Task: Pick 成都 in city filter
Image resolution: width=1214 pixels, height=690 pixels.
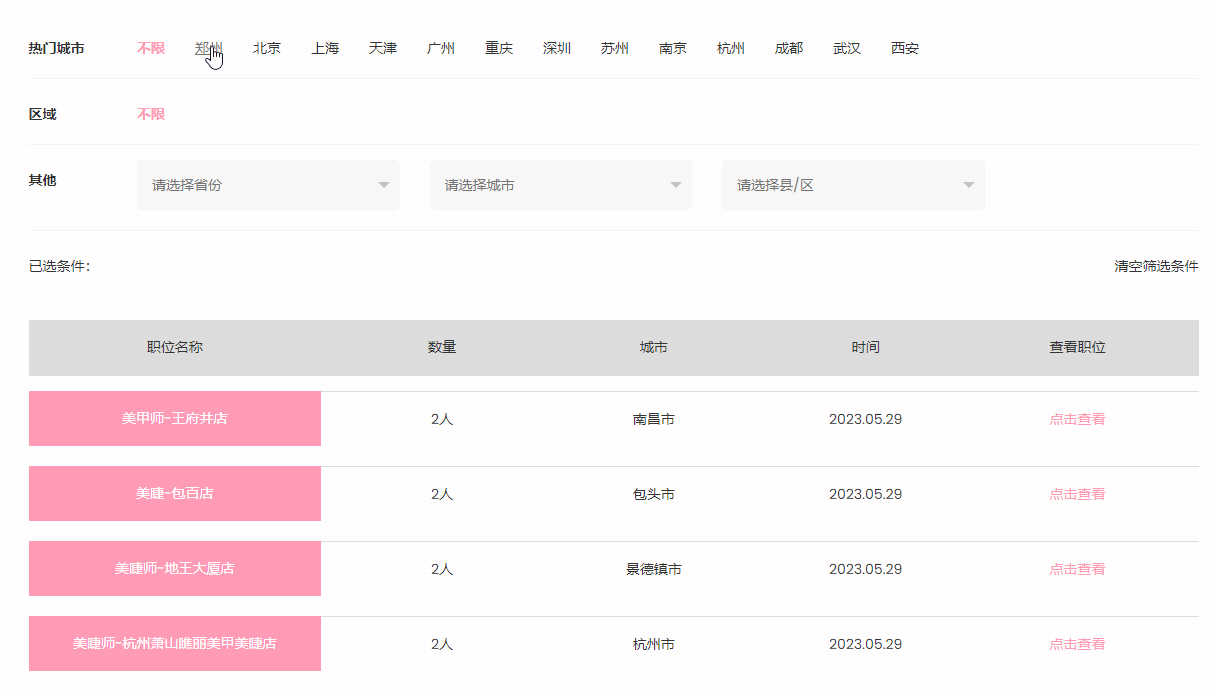Action: pos(789,48)
